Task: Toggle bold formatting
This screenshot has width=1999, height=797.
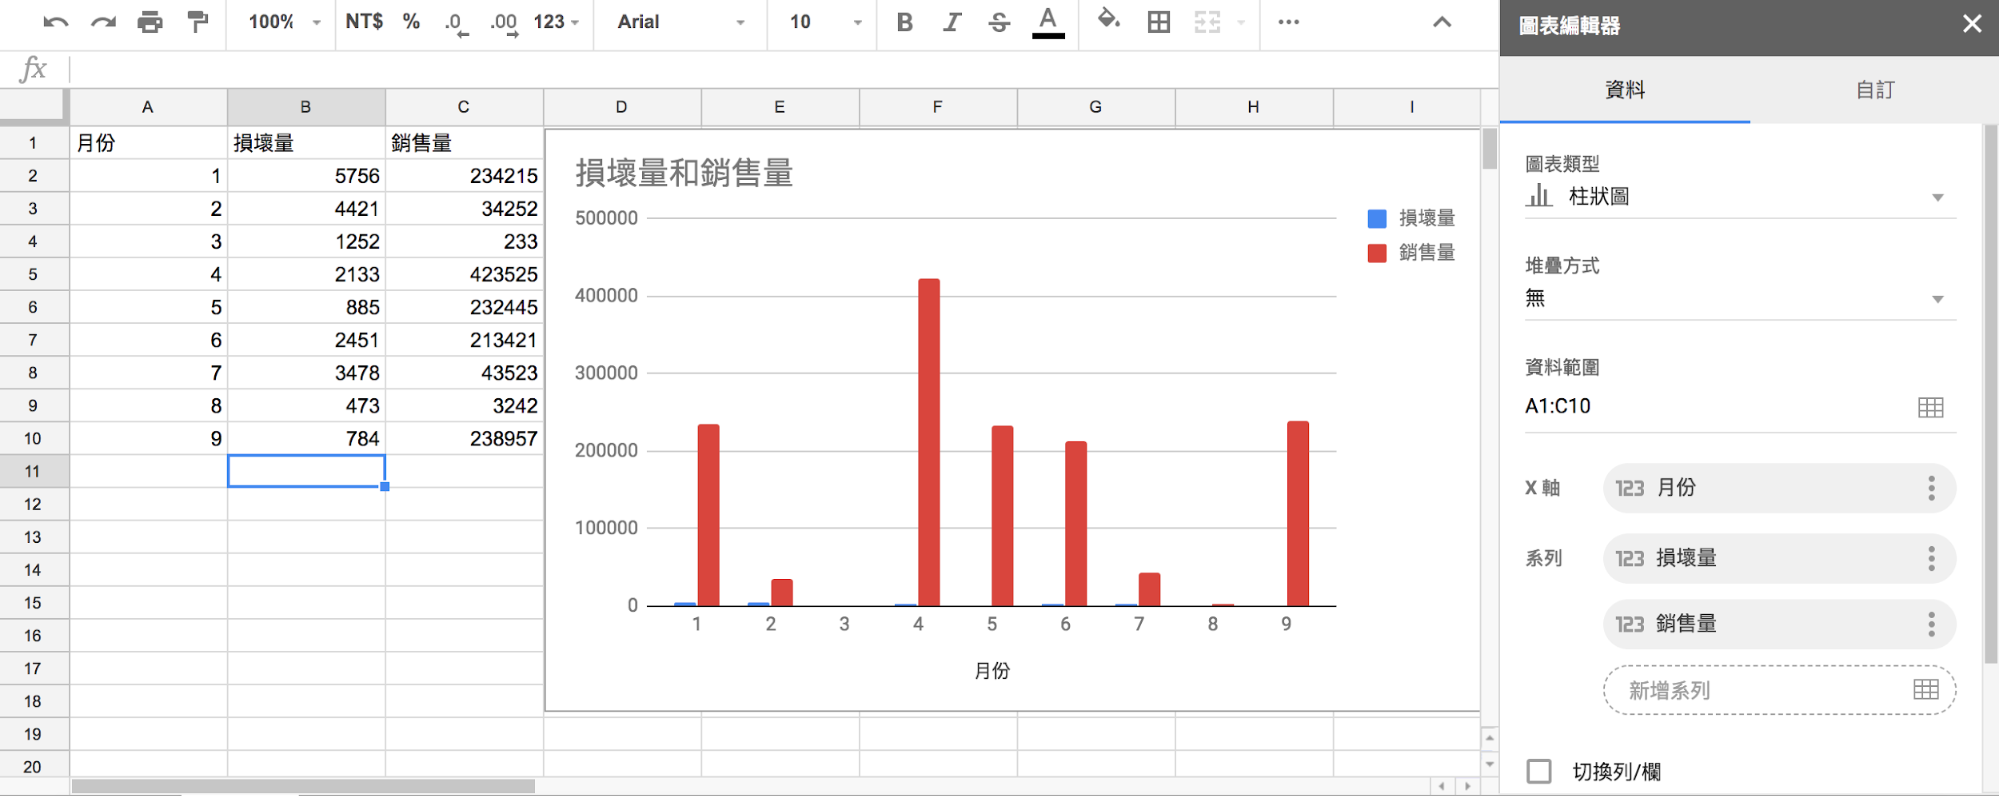Action: click(x=904, y=22)
